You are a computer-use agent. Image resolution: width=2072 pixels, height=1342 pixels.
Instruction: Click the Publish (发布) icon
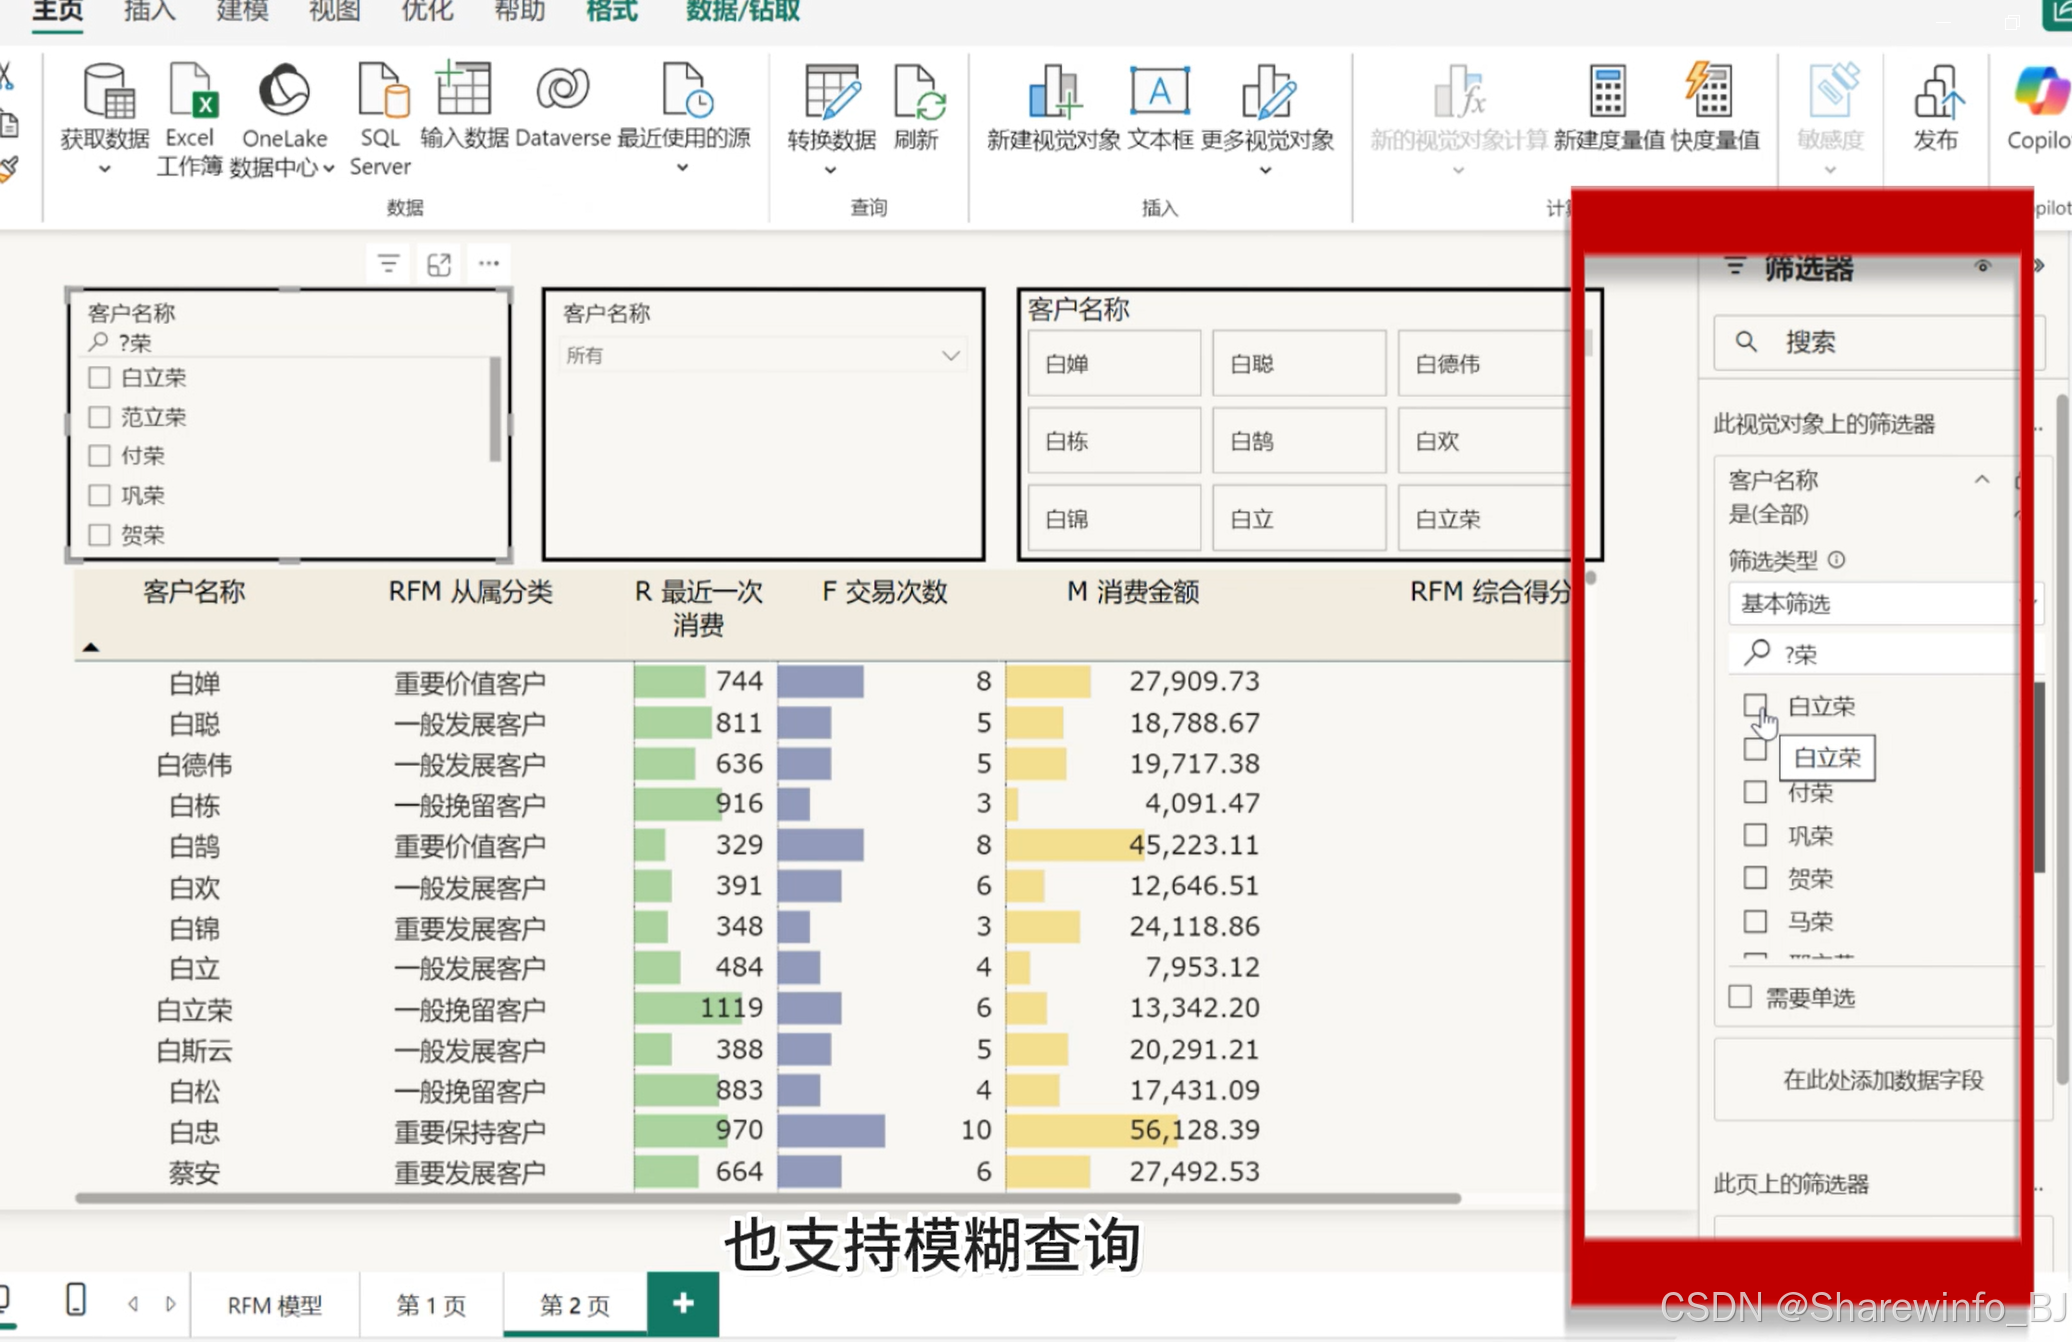coord(1936,92)
